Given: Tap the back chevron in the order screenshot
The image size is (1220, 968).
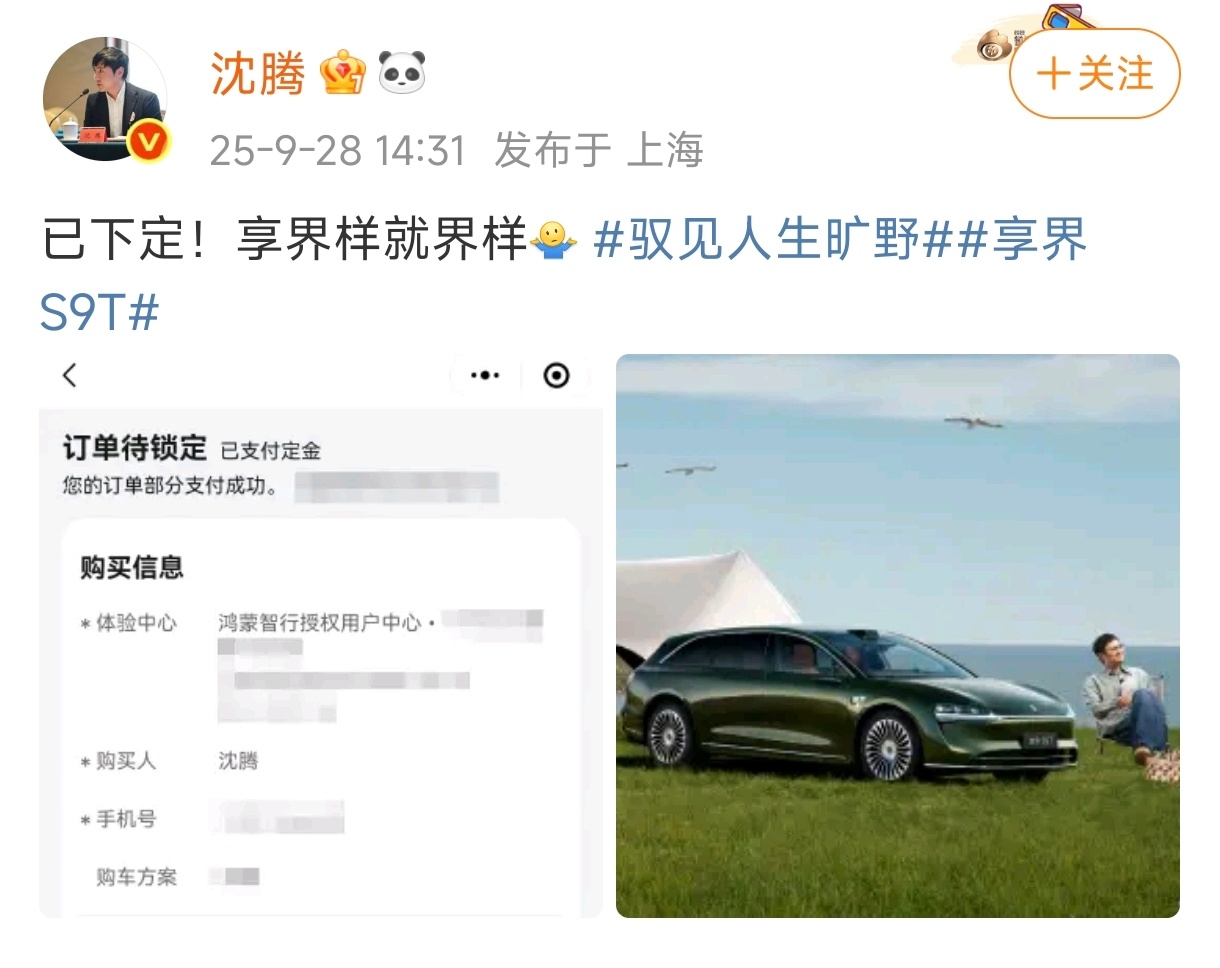Looking at the screenshot, I should click(x=69, y=375).
